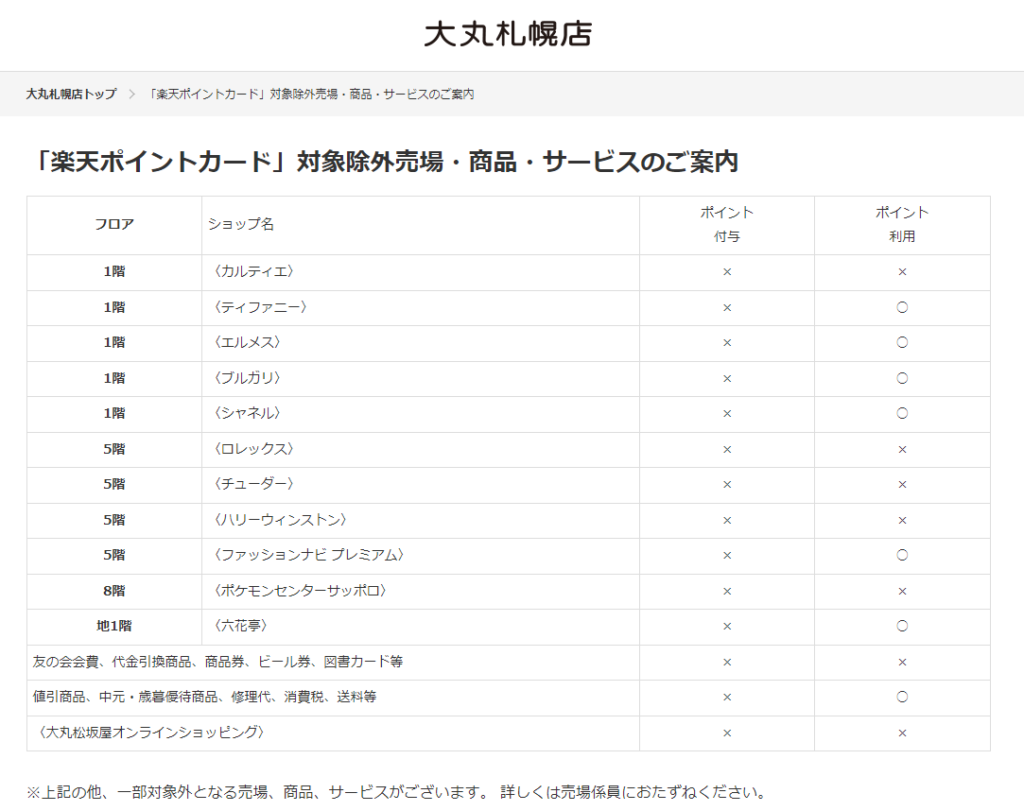The height and width of the screenshot is (811, 1024).
Task: Click the ポイント利用 ○ mark for 六花亭
Action: click(x=902, y=626)
